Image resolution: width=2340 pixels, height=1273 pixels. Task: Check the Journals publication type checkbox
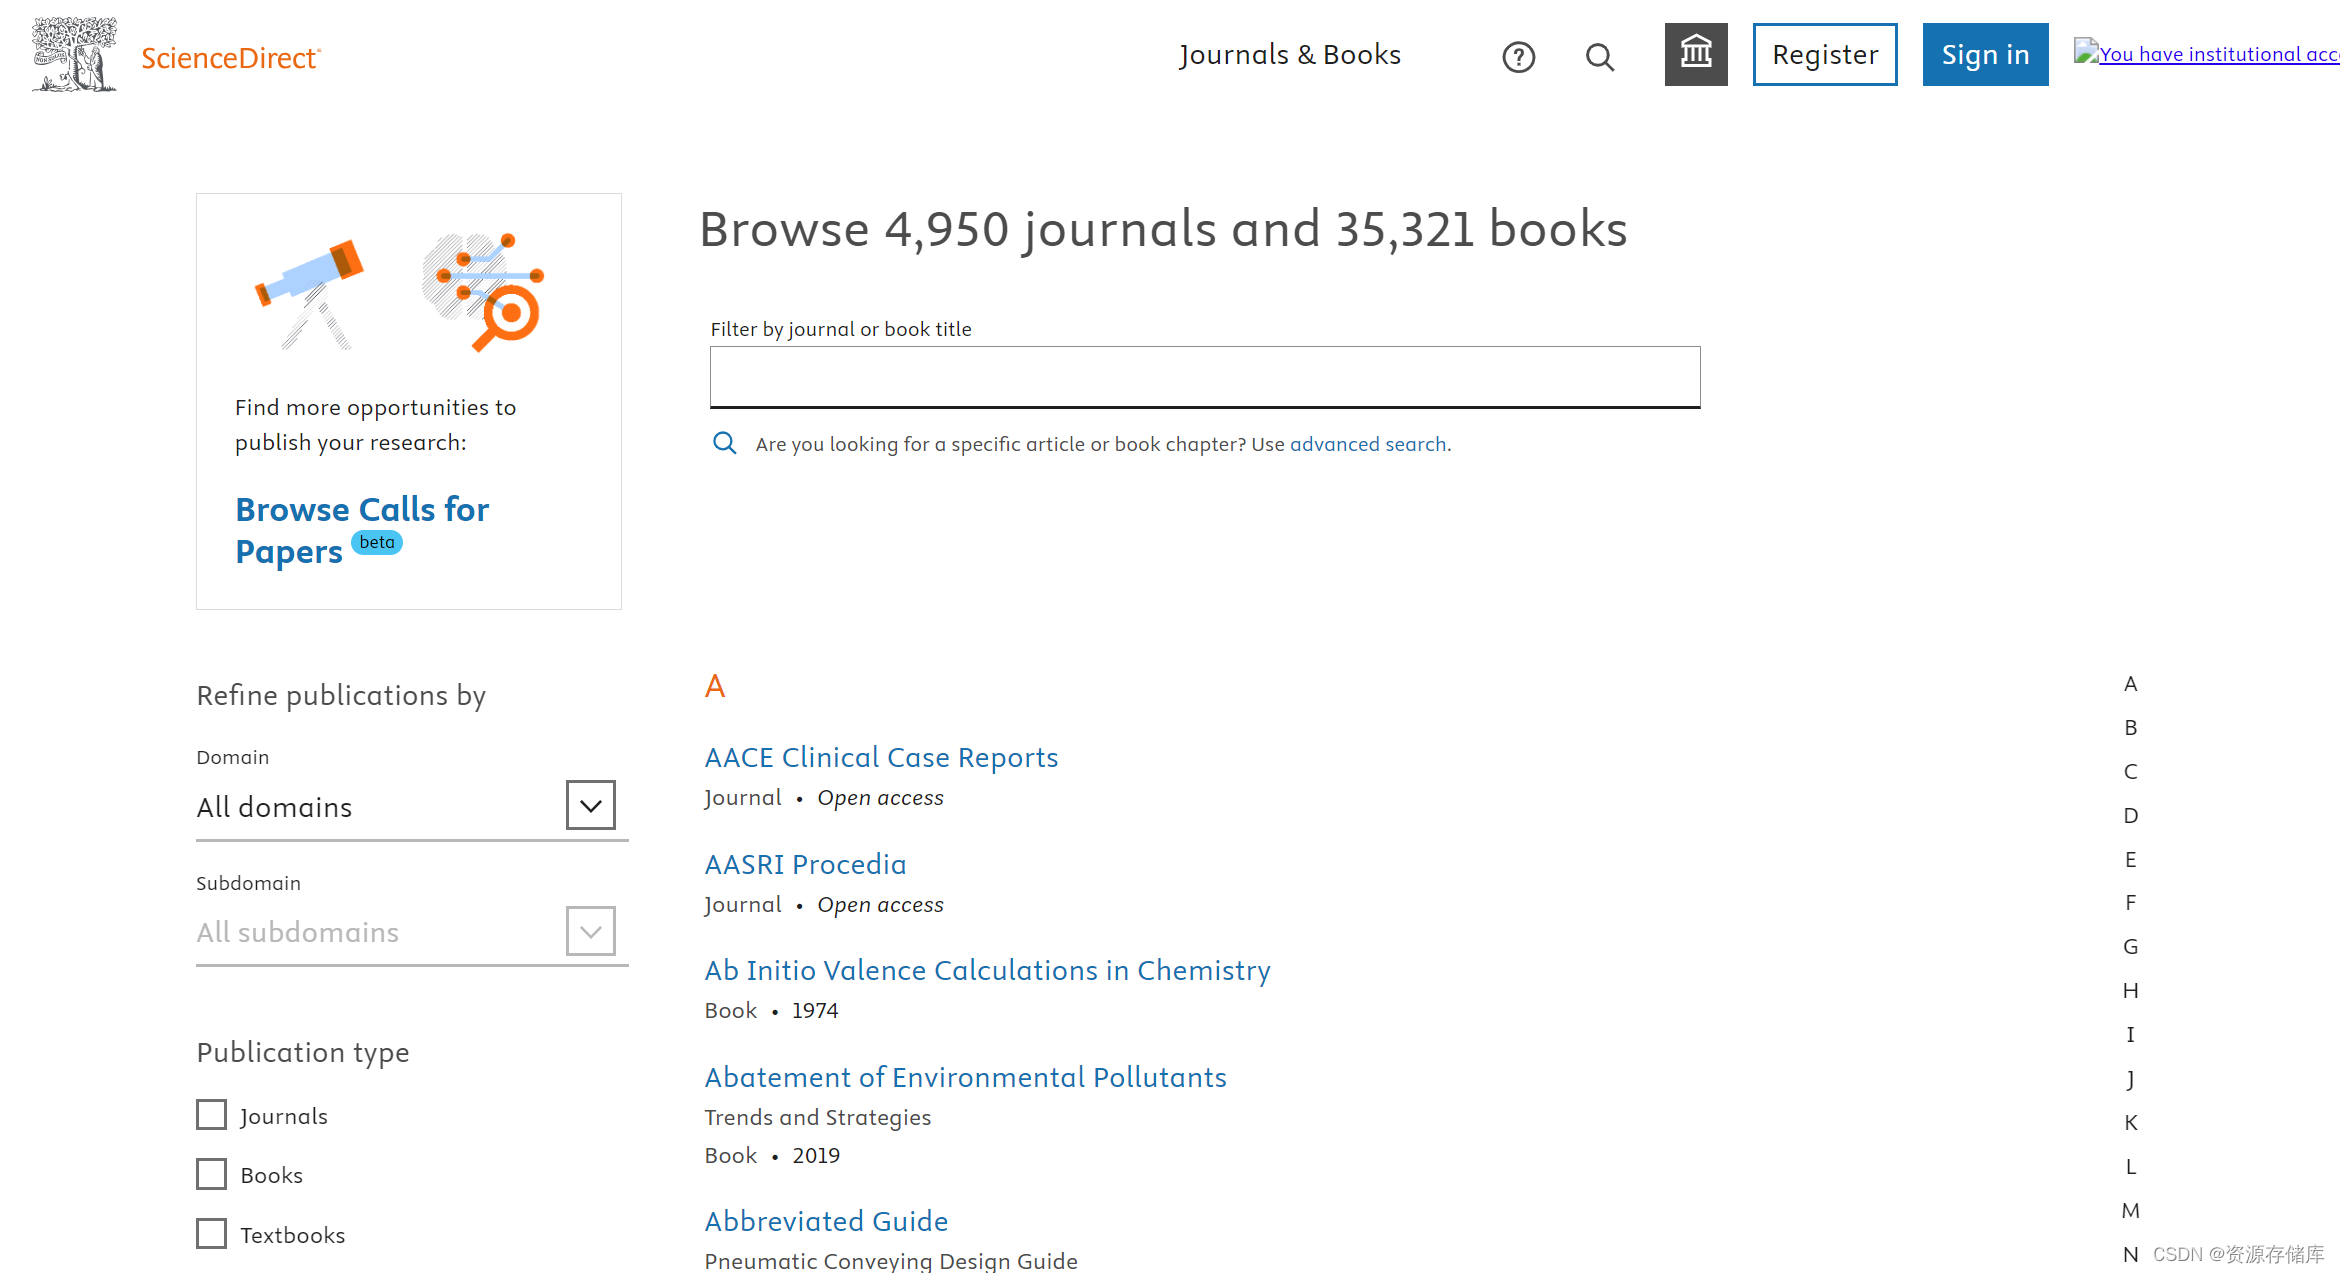[x=211, y=1114]
